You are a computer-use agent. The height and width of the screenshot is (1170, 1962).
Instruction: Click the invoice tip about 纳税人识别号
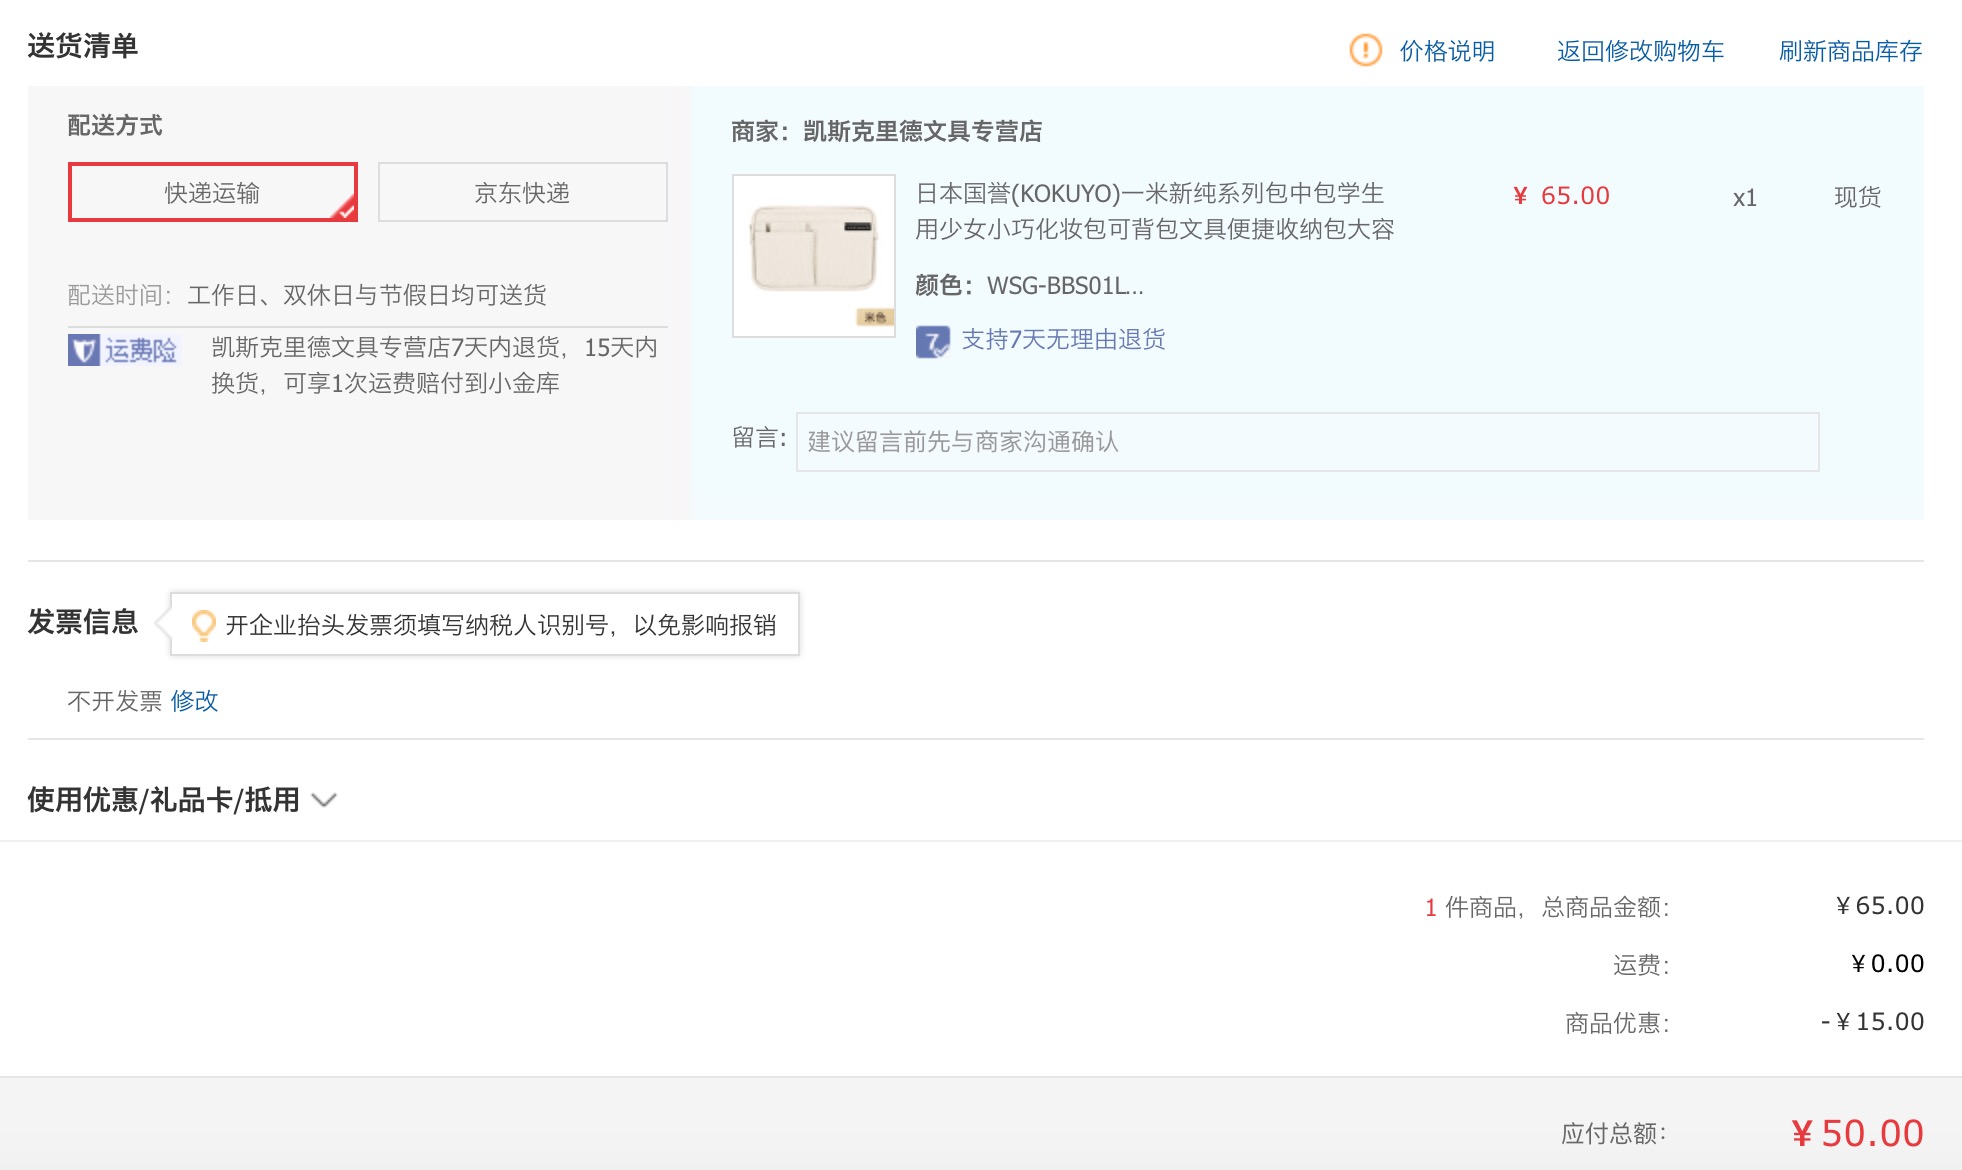tap(501, 625)
